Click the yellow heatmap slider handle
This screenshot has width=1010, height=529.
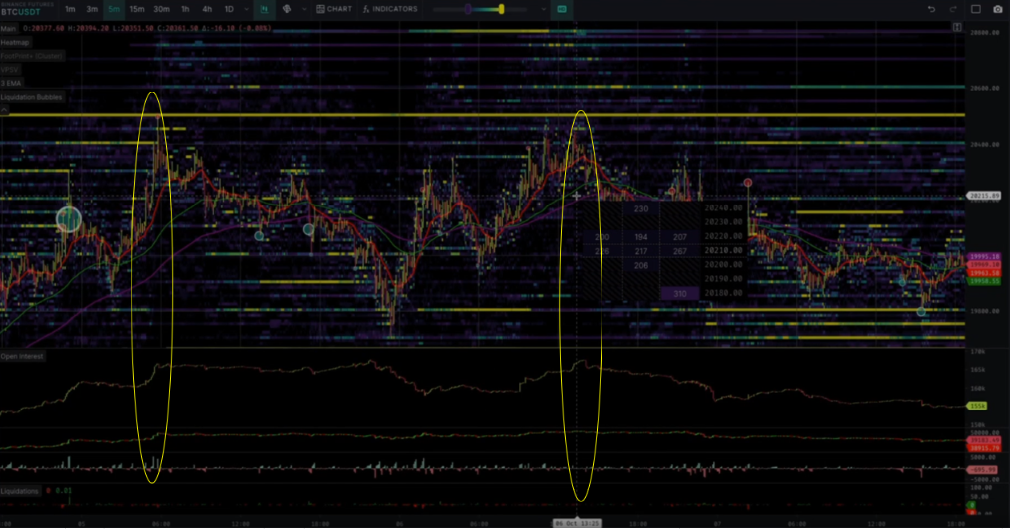click(501, 9)
